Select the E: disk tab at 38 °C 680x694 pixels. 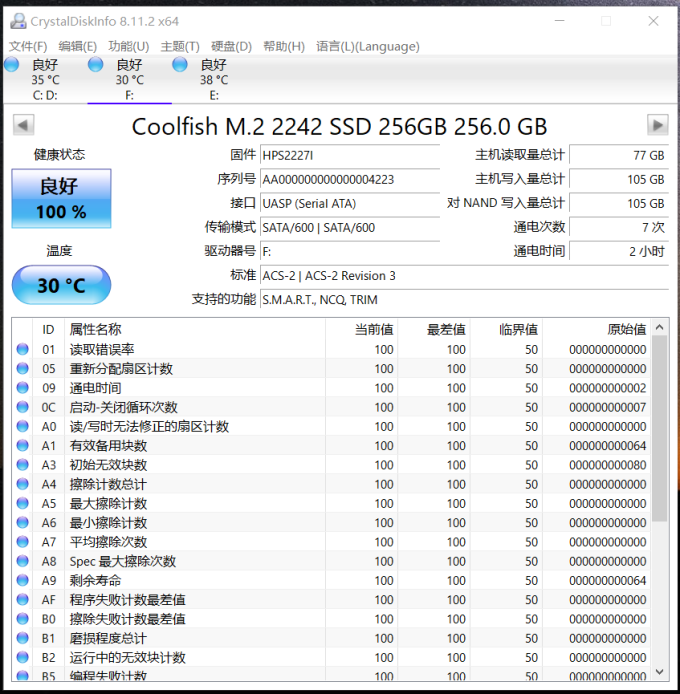pyautogui.click(x=214, y=80)
